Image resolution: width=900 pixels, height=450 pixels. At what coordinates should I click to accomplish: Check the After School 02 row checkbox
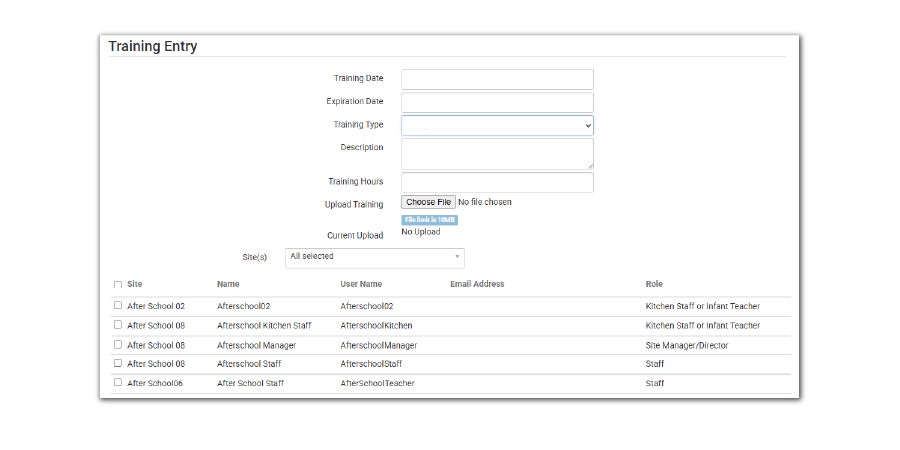[118, 306]
